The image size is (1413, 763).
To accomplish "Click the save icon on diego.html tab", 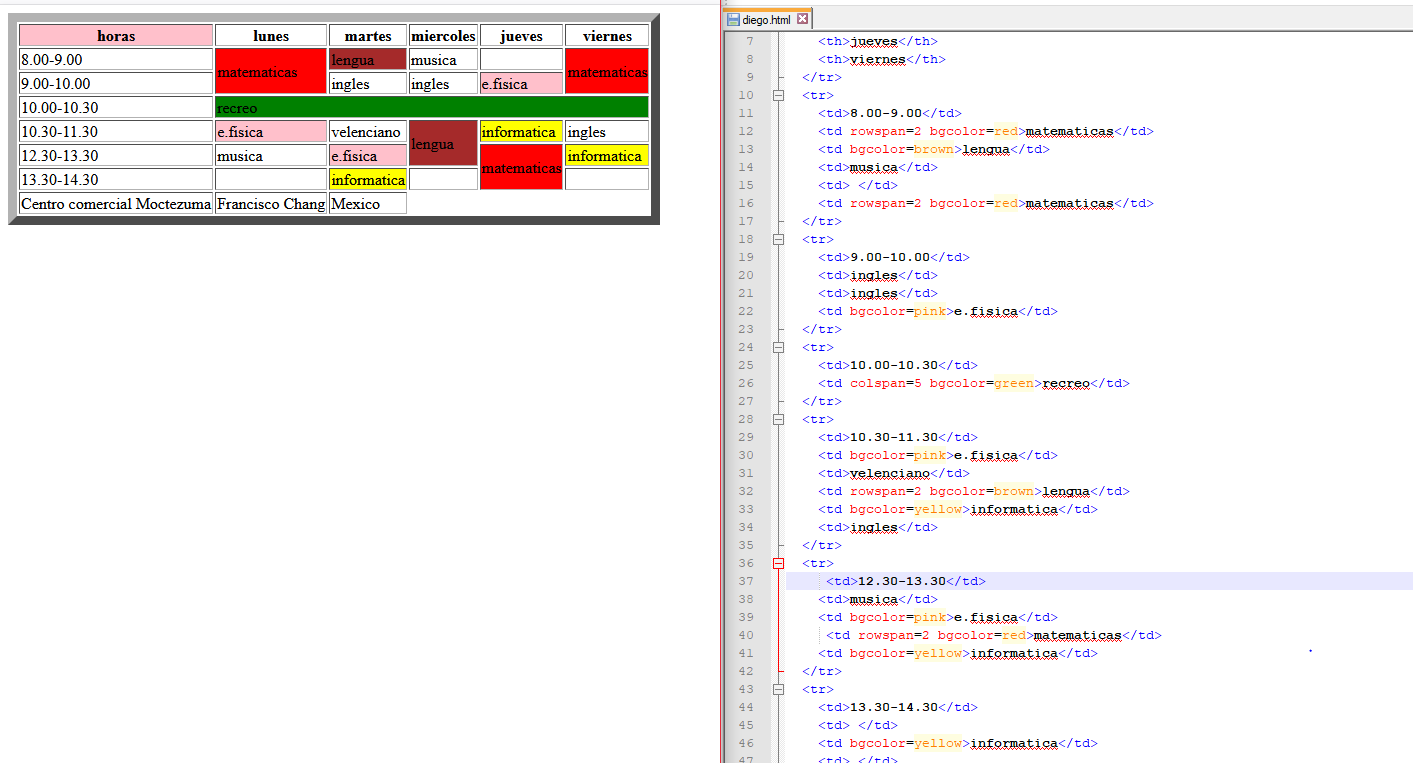I will (x=734, y=19).
